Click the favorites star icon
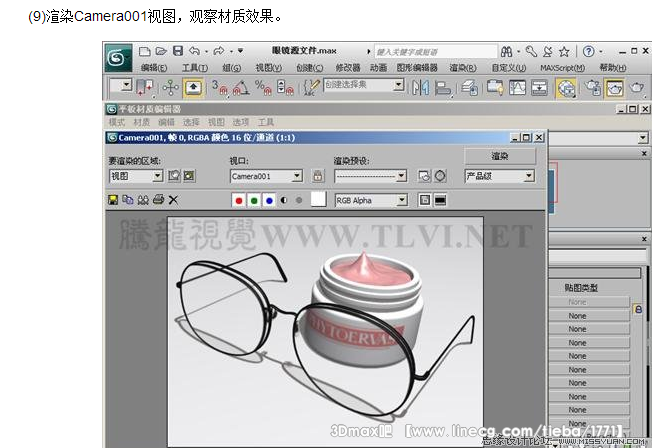The height and width of the screenshot is (448, 652). [x=564, y=52]
